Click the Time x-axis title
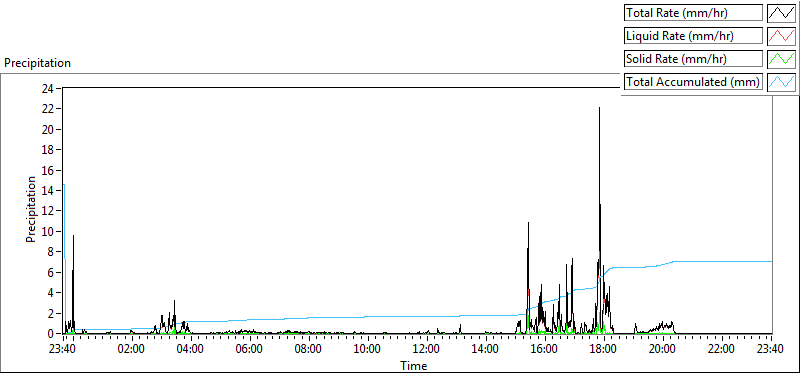Screen dimensions: 800x373 pyautogui.click(x=414, y=365)
